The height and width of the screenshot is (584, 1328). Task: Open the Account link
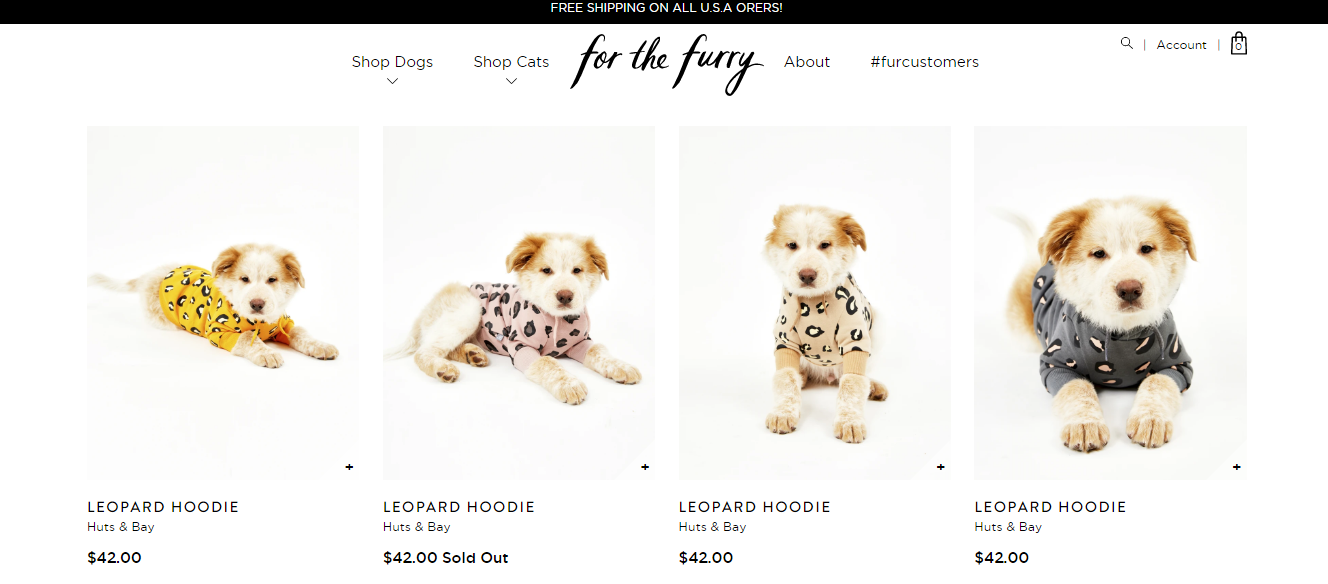pos(1181,45)
